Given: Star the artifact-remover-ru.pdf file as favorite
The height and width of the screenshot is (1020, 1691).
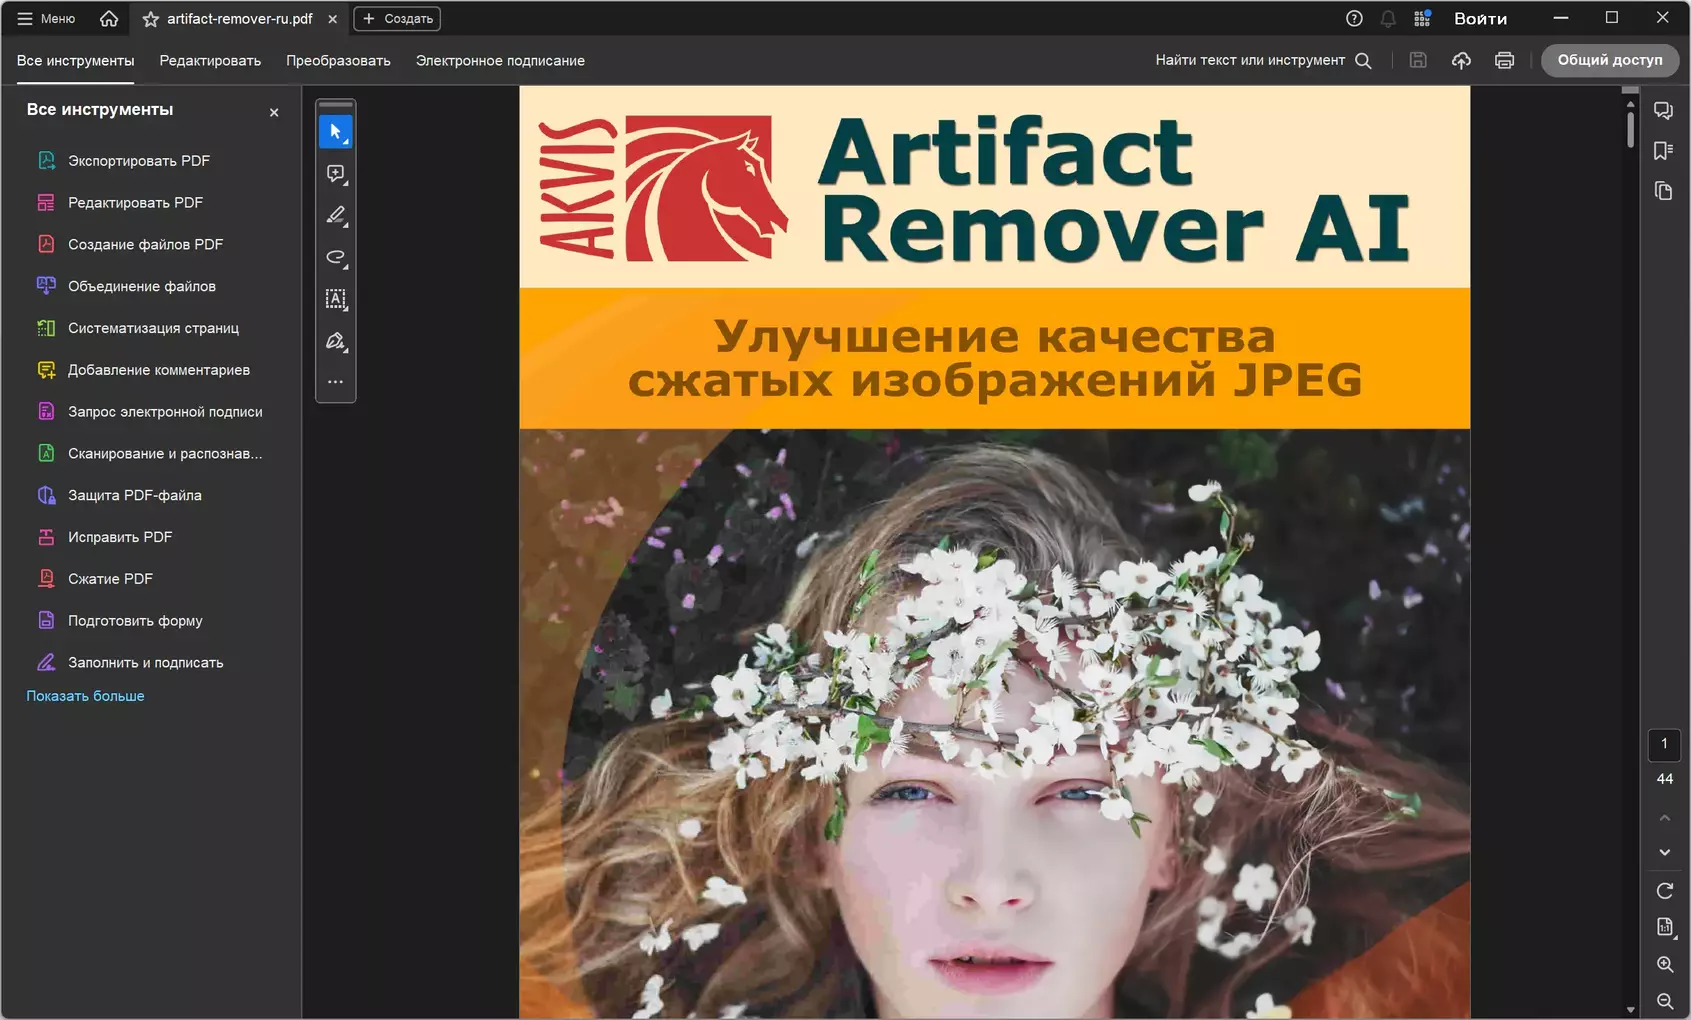Looking at the screenshot, I should coord(151,19).
